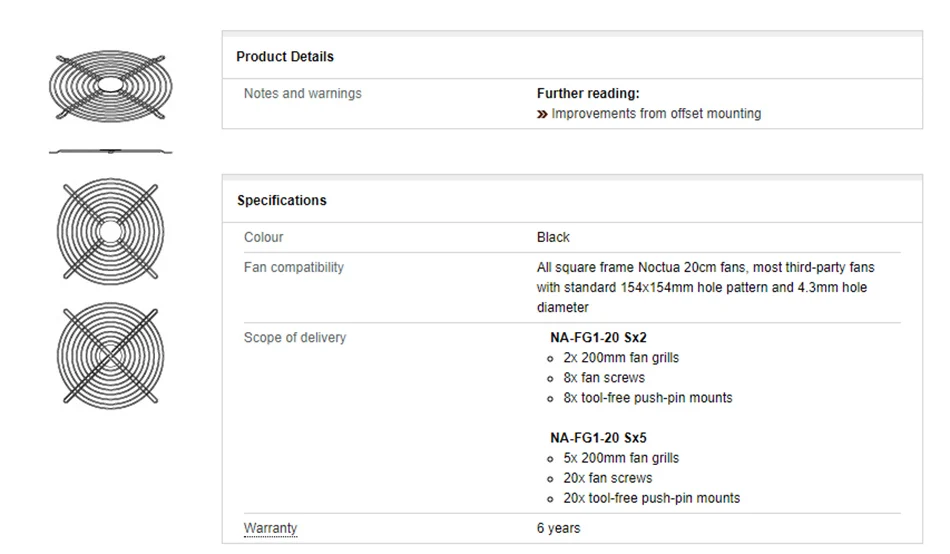The height and width of the screenshot is (554, 950).
Task: Click the underlined Warranty label
Action: 270,528
